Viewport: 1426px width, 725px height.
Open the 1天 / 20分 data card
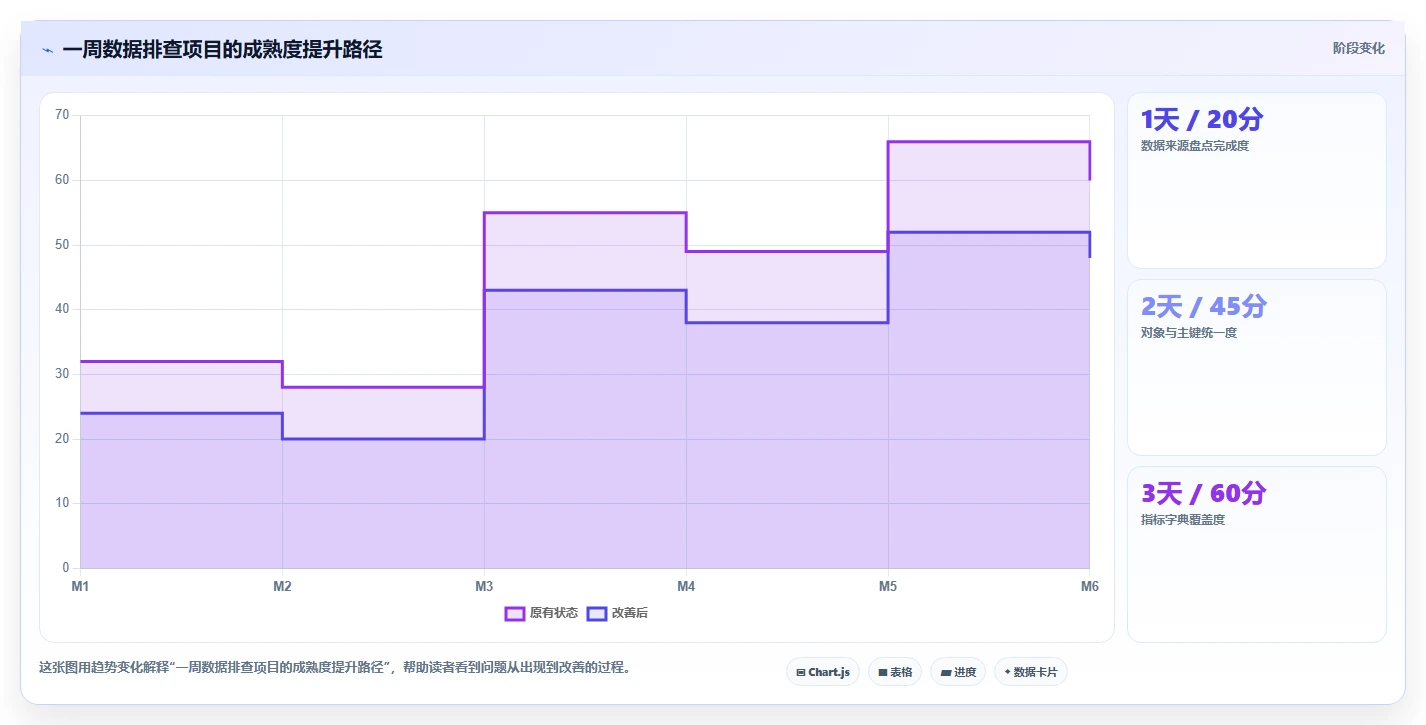[x=1257, y=181]
